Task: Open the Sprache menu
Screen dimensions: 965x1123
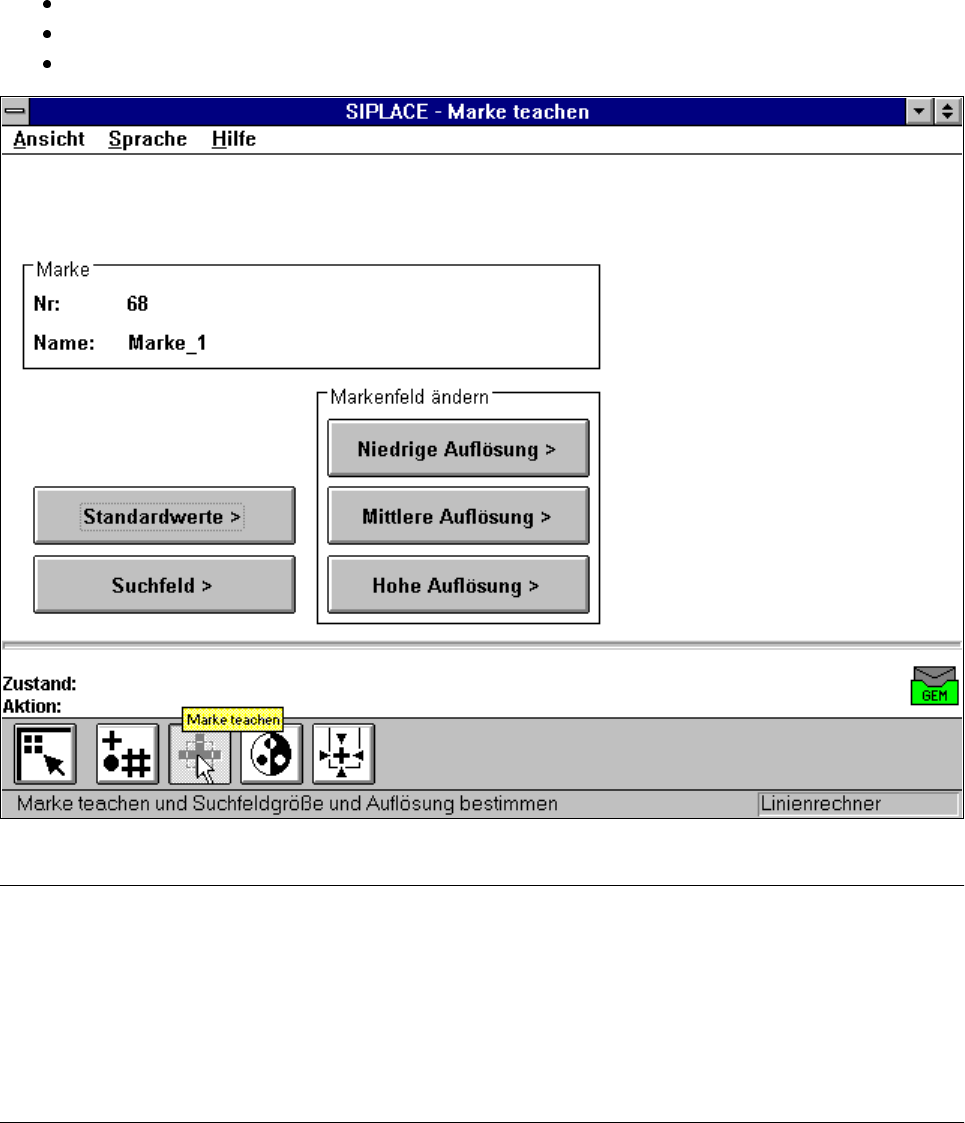Action: [147, 139]
